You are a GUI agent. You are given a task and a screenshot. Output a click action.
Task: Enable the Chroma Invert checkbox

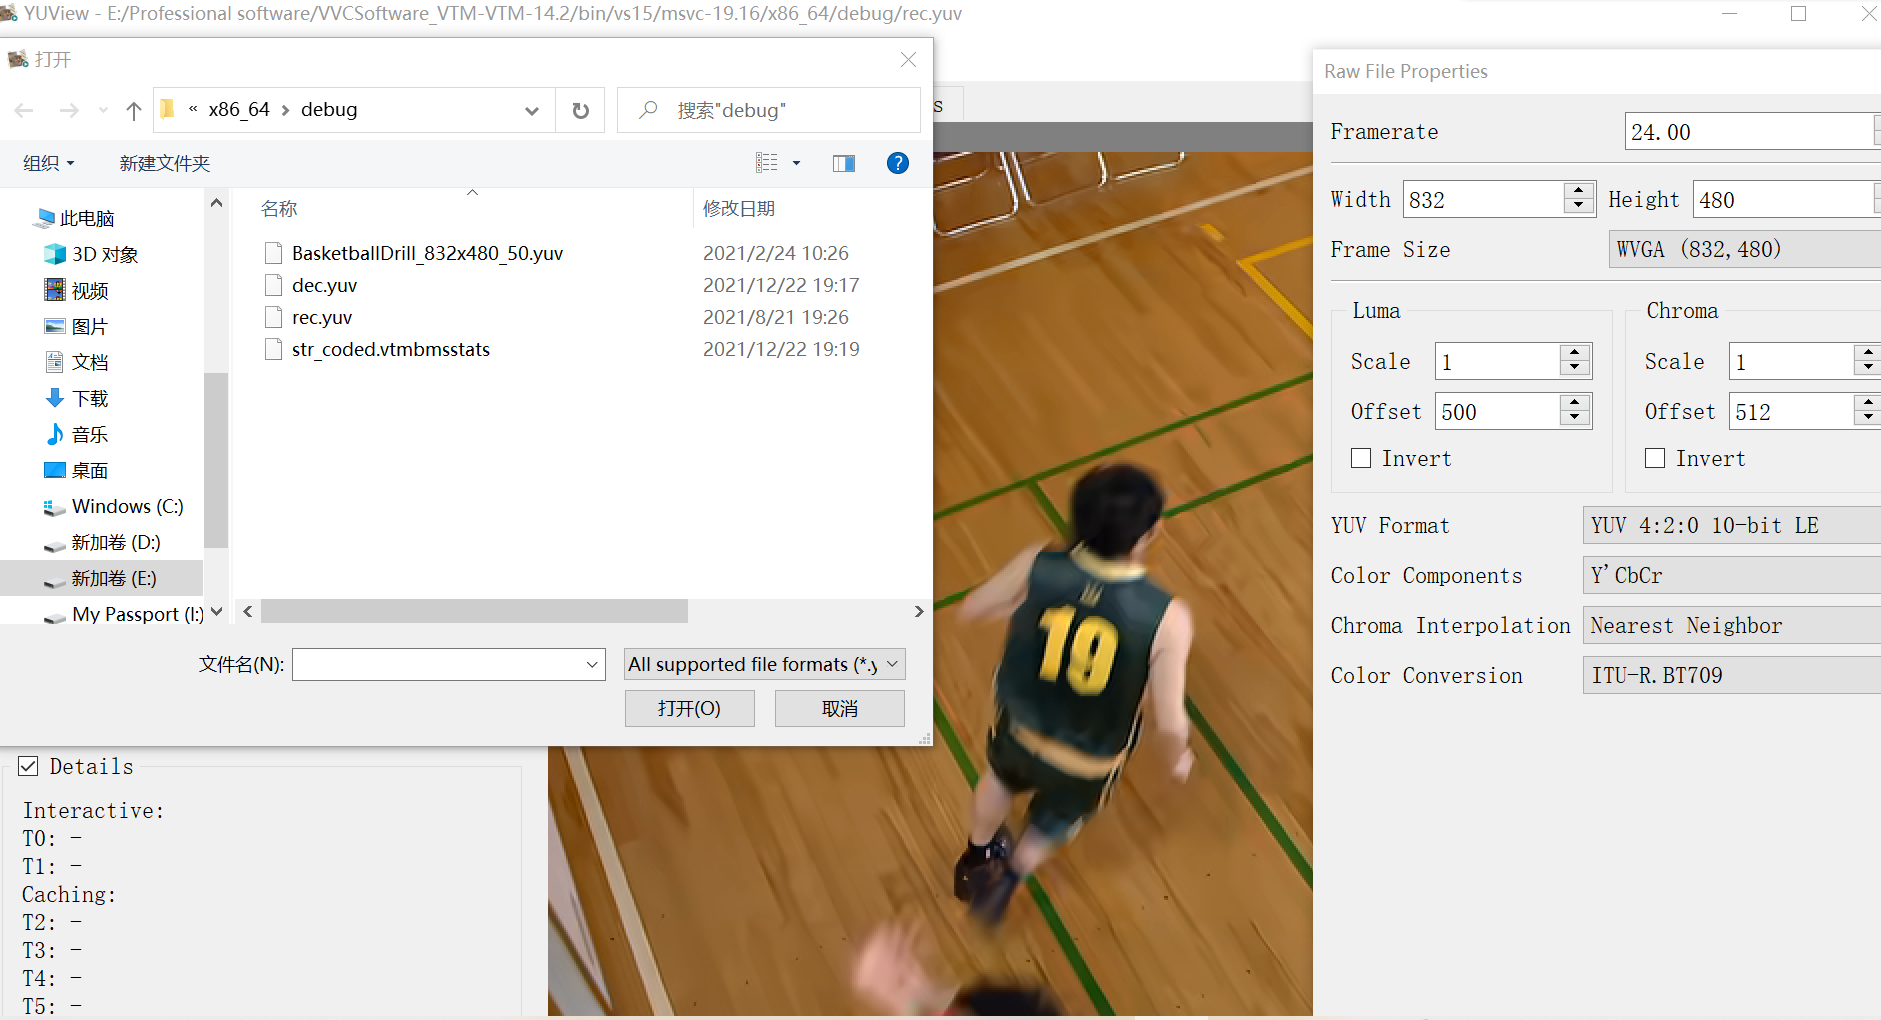(1654, 457)
